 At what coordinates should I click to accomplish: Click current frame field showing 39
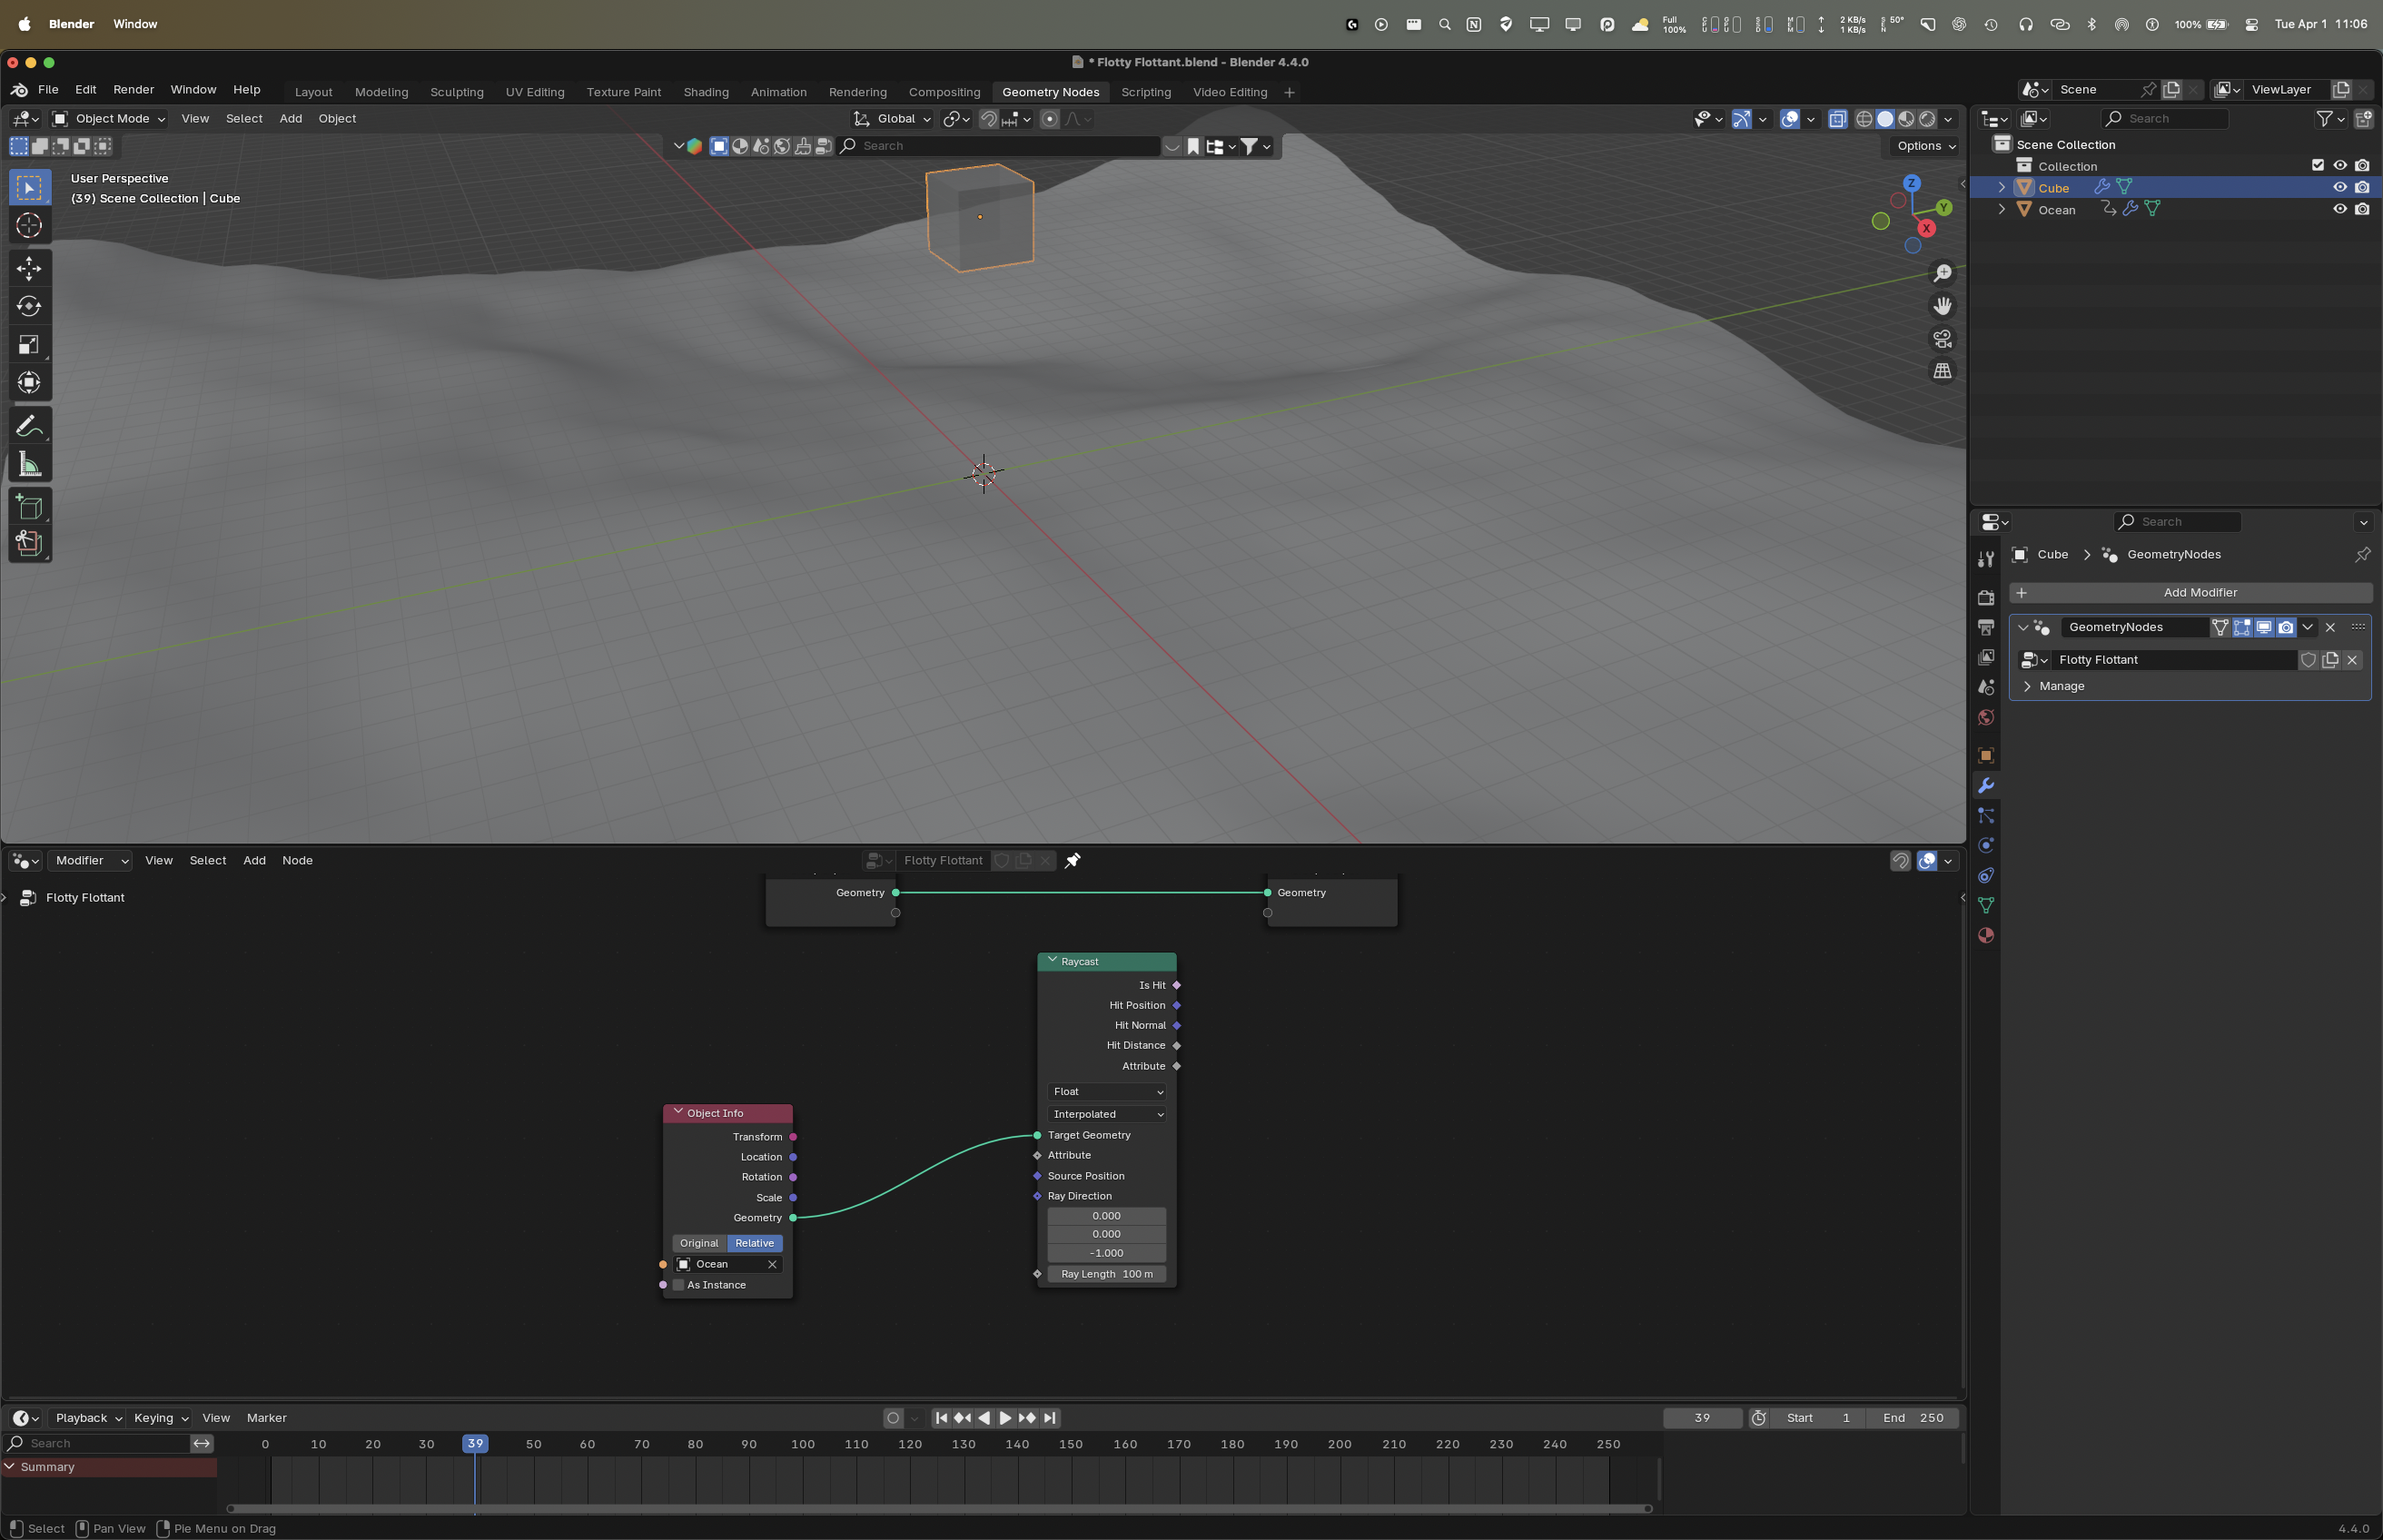1702,1418
